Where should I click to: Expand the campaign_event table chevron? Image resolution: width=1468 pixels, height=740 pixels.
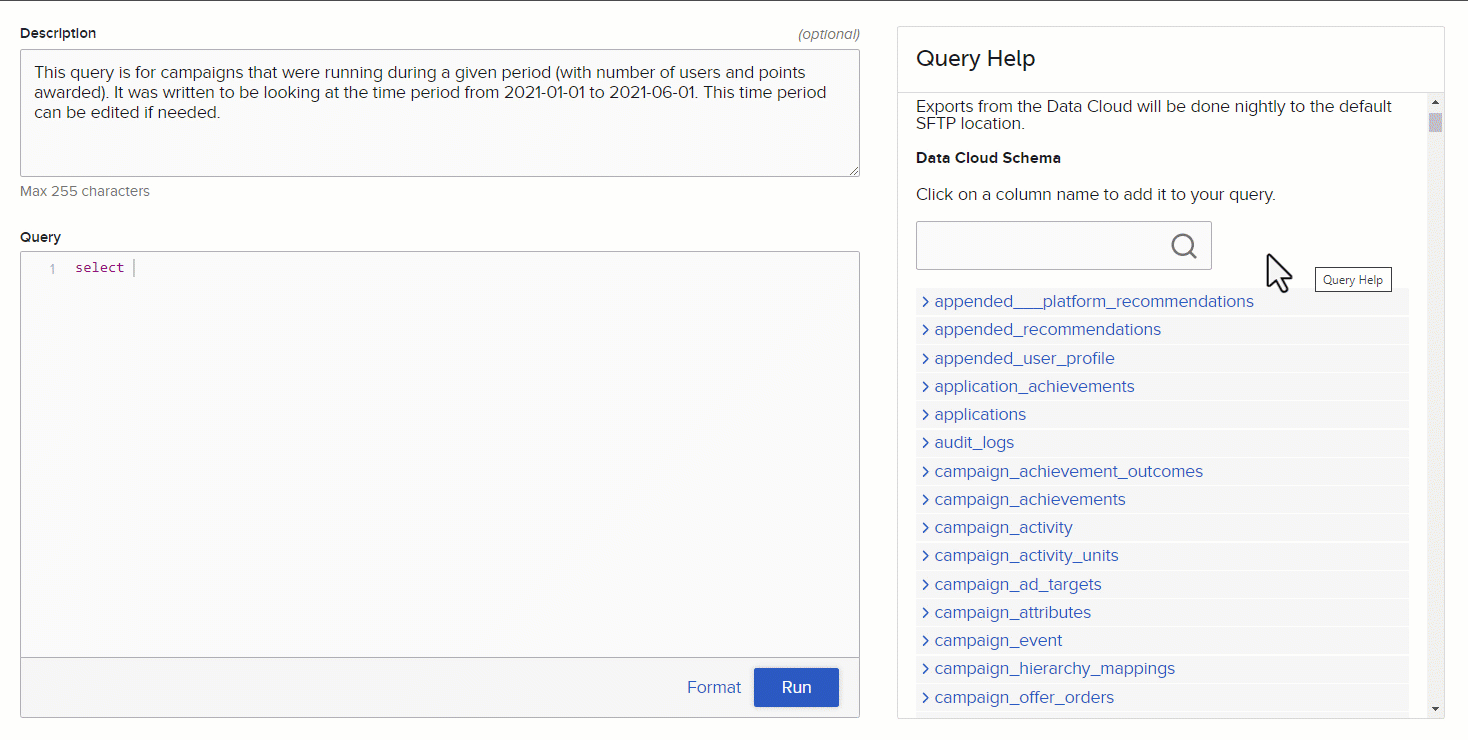925,640
